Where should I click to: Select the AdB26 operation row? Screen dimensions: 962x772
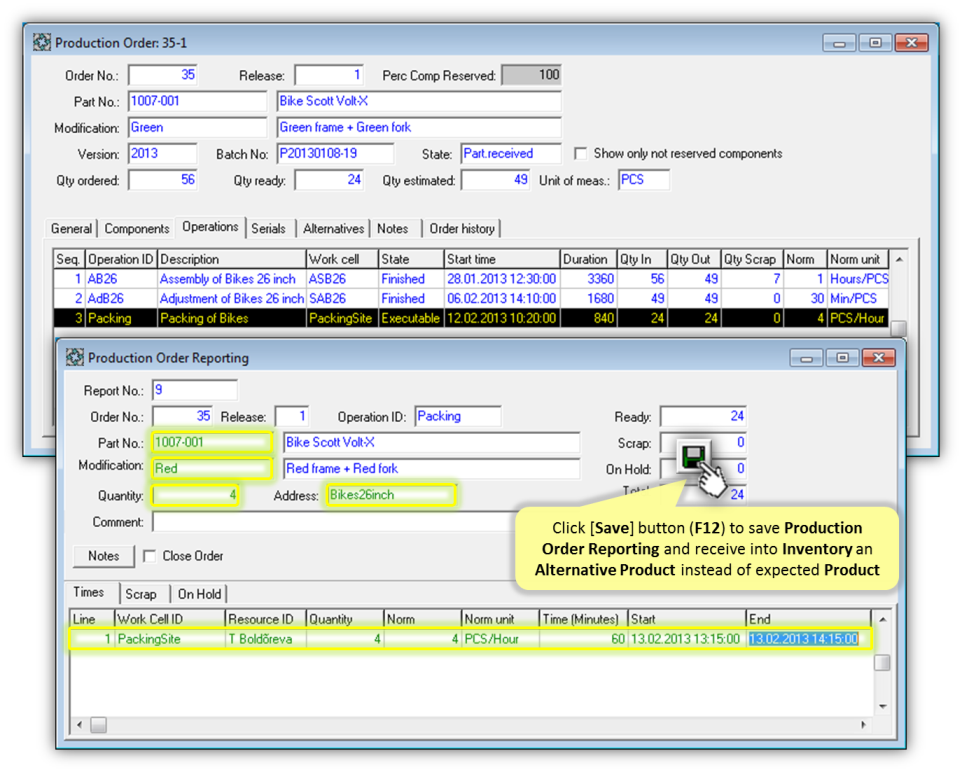coord(471,298)
